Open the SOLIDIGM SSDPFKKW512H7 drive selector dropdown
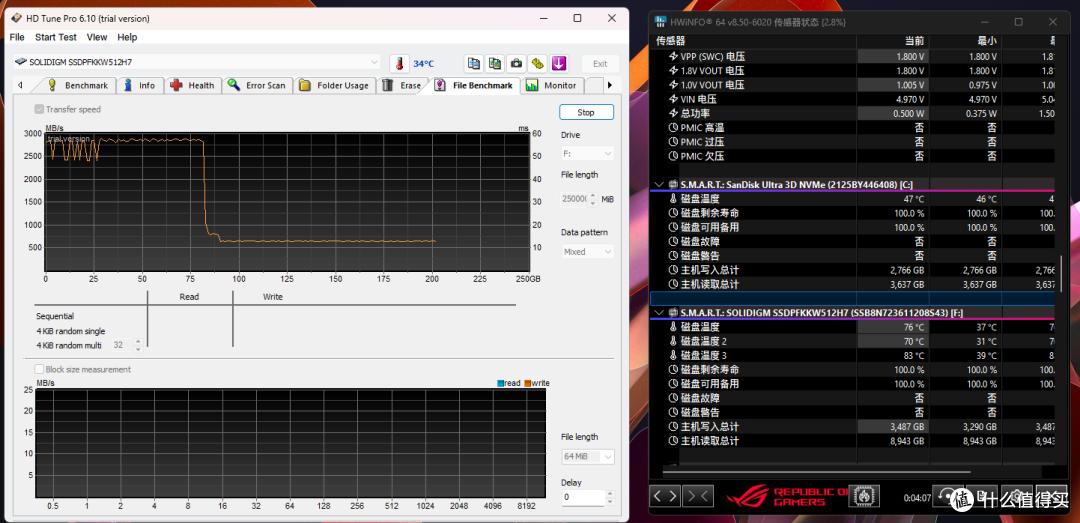1080x523 pixels. (197, 62)
